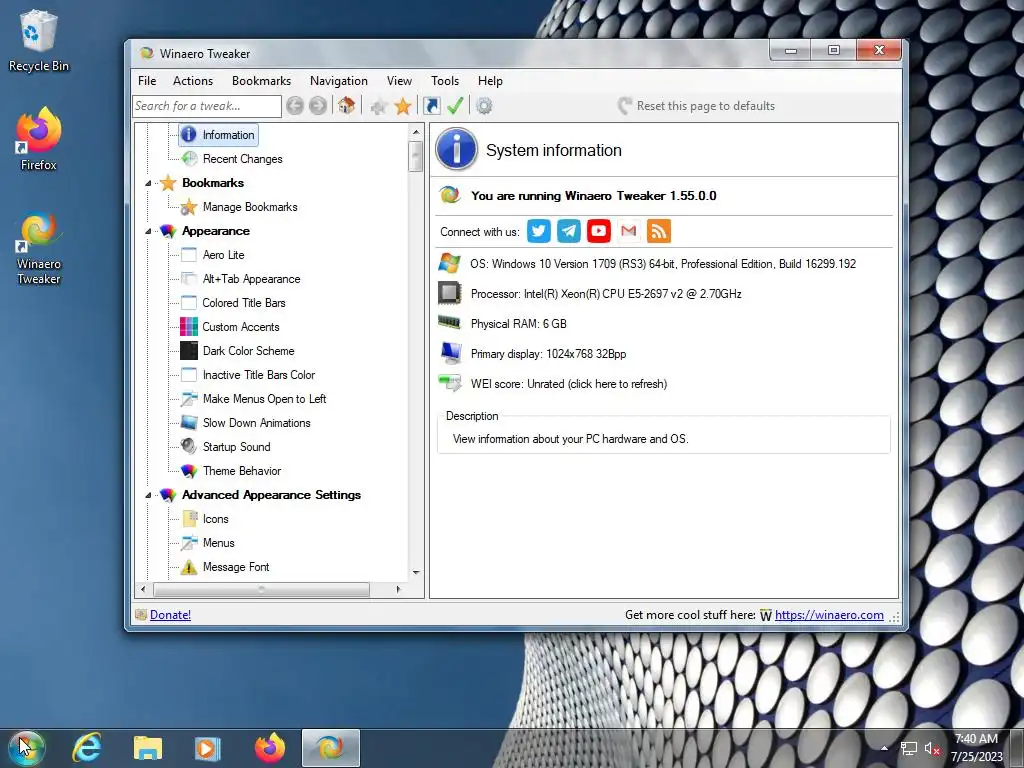Open the Navigation menu
1024x768 pixels.
(x=338, y=81)
